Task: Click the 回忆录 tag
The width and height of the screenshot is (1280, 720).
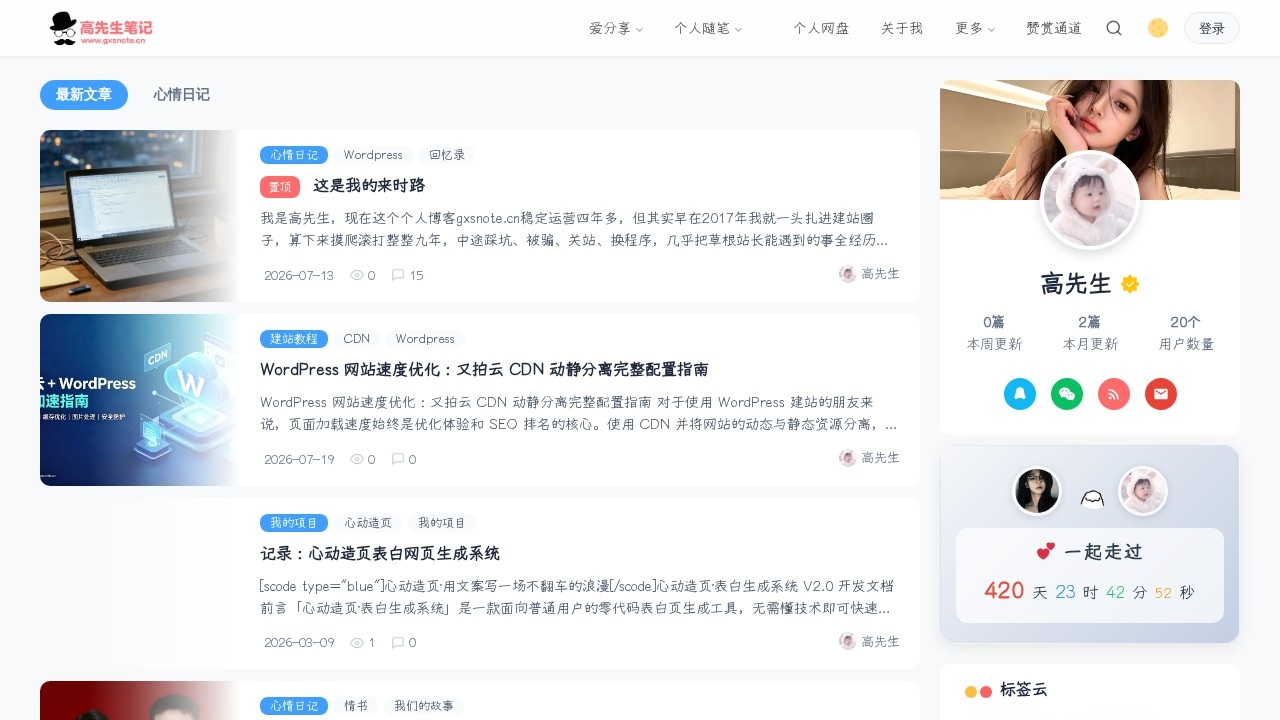Action: pos(447,155)
